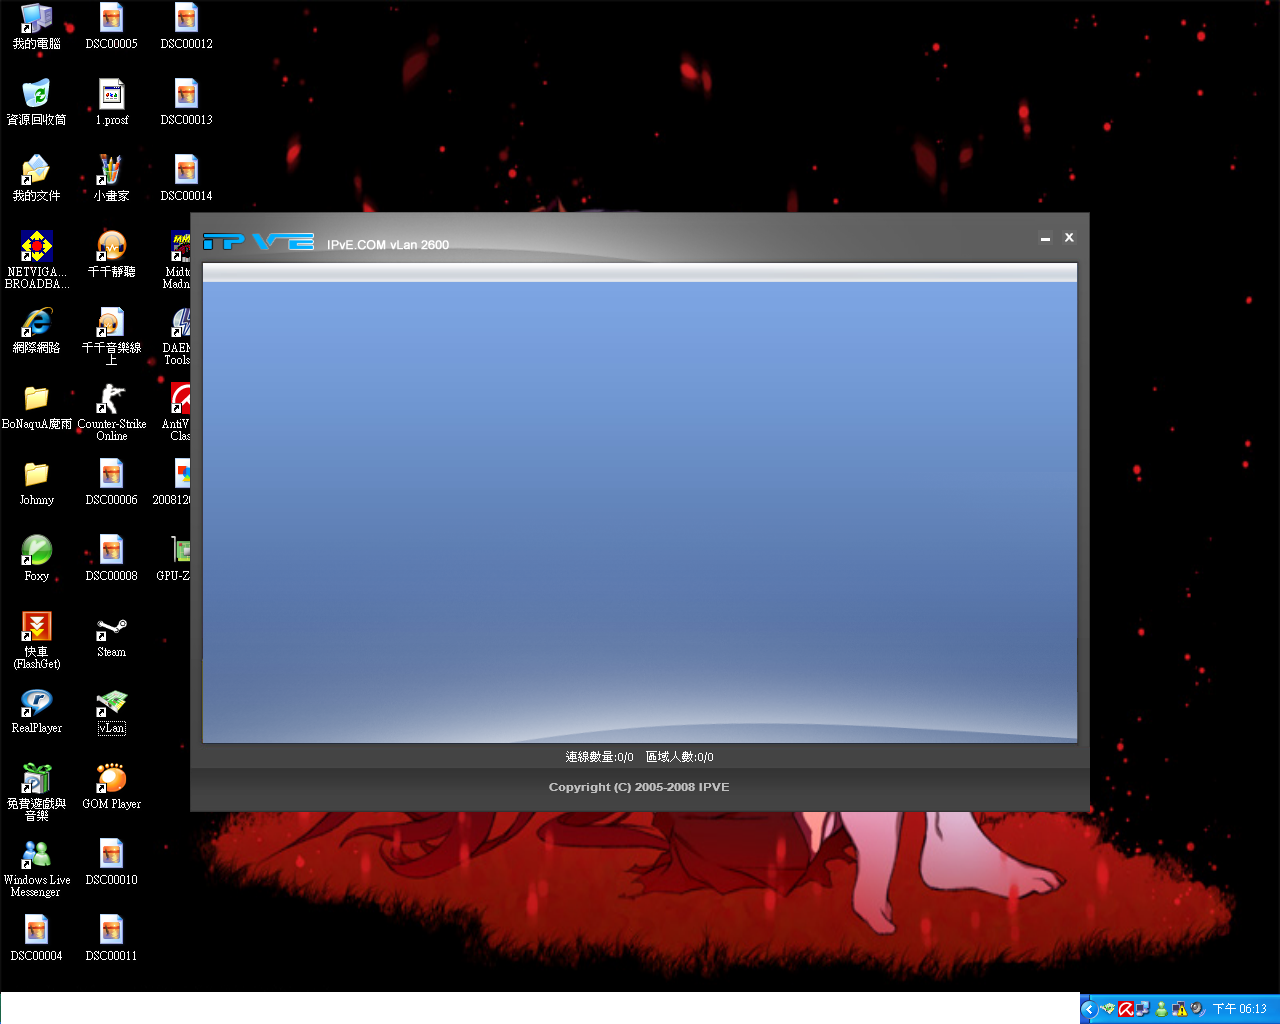
Task: Minimize the IPvE vLan window
Action: tap(1045, 238)
